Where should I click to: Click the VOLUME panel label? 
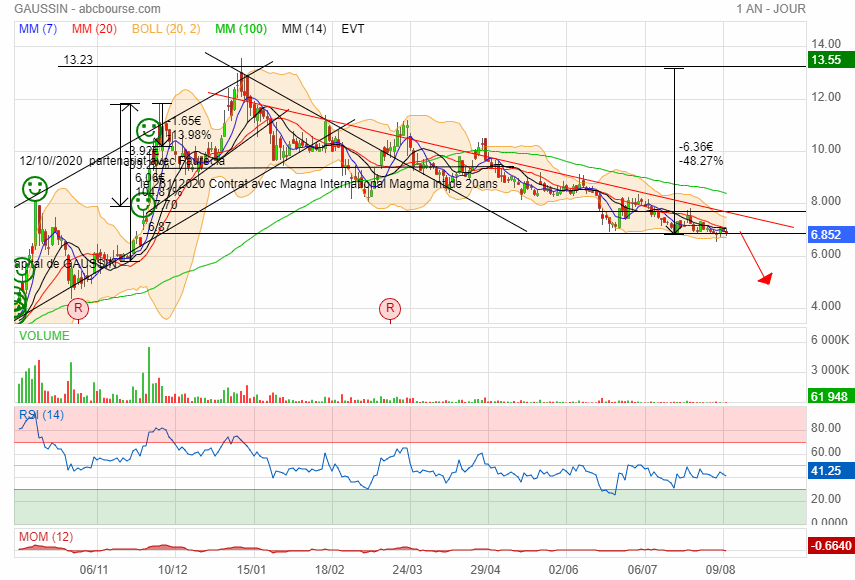click(x=44, y=336)
